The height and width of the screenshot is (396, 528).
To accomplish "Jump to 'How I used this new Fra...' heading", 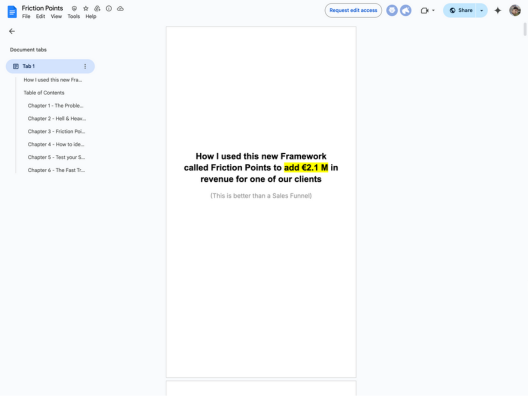I will [53, 80].
